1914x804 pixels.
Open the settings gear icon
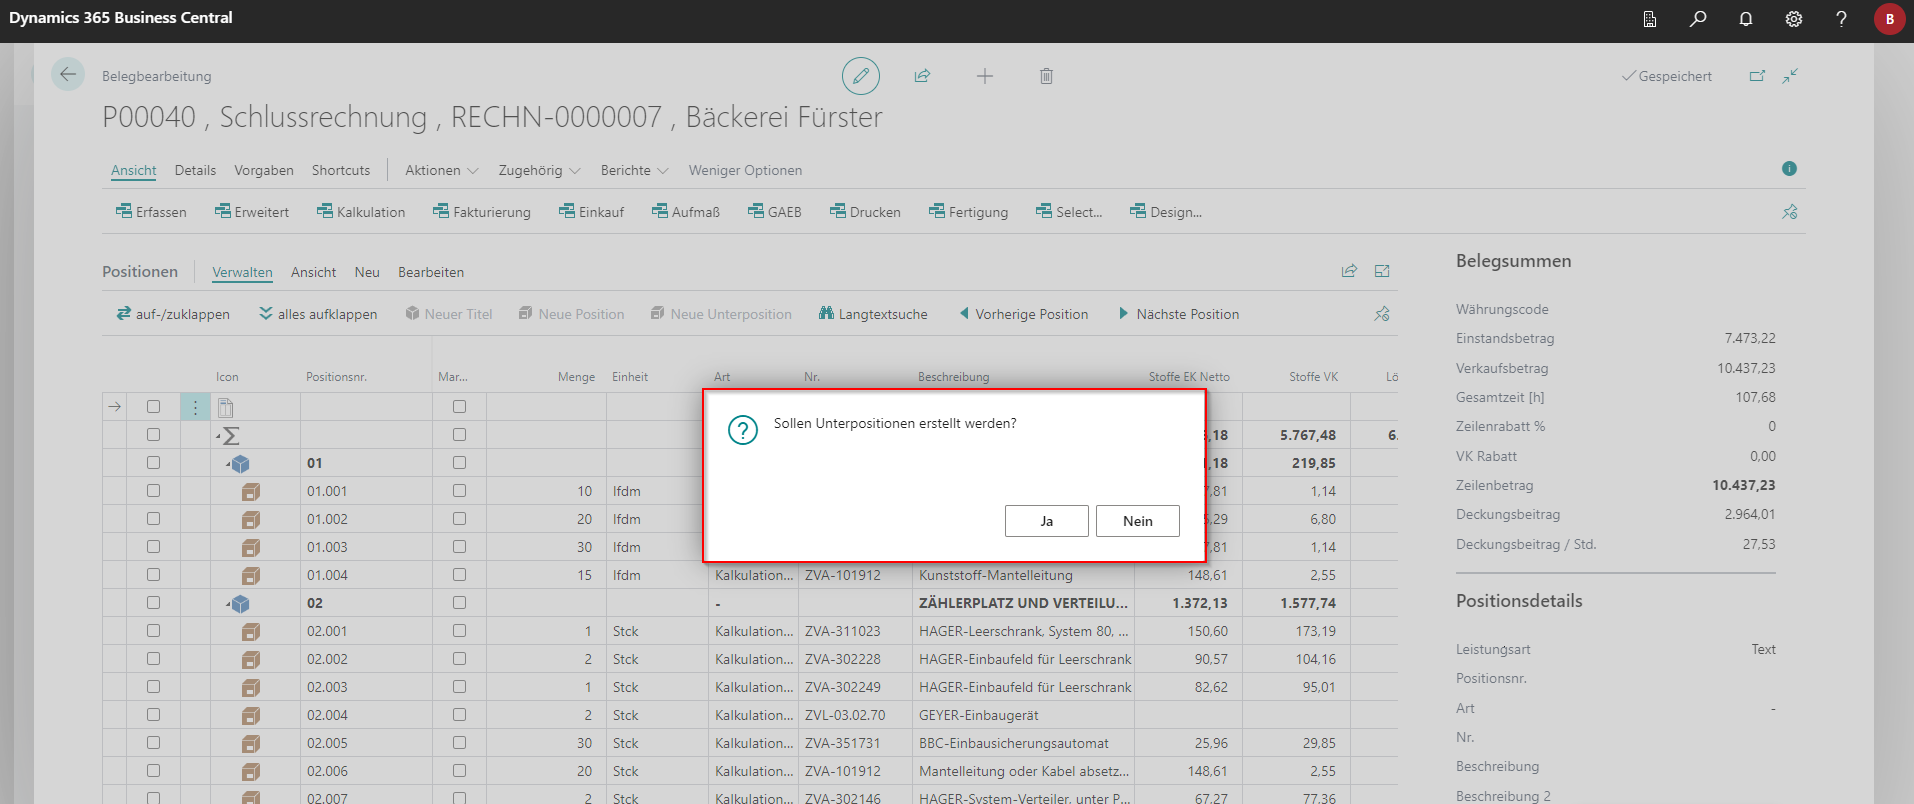[1794, 19]
